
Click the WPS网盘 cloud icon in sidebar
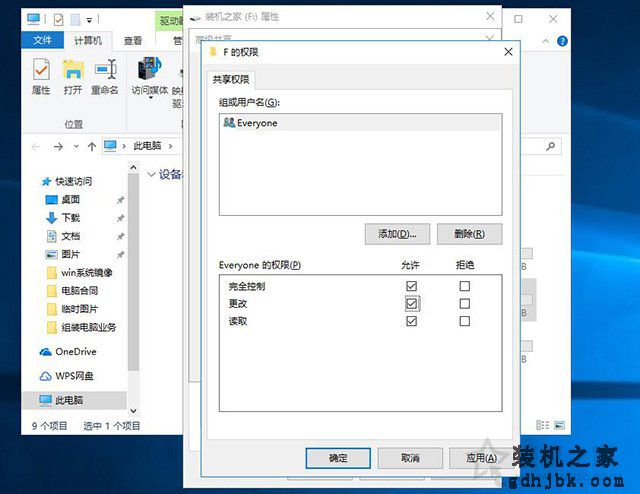pyautogui.click(x=45, y=376)
